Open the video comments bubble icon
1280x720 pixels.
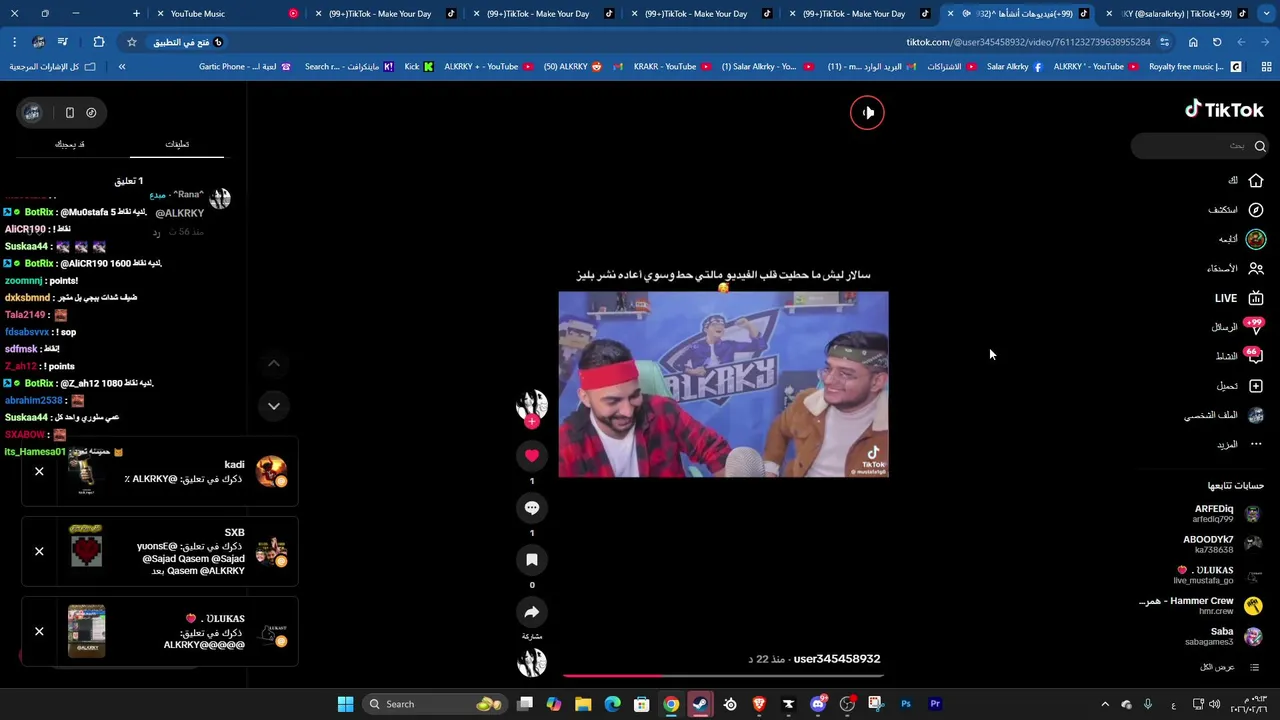[532, 508]
